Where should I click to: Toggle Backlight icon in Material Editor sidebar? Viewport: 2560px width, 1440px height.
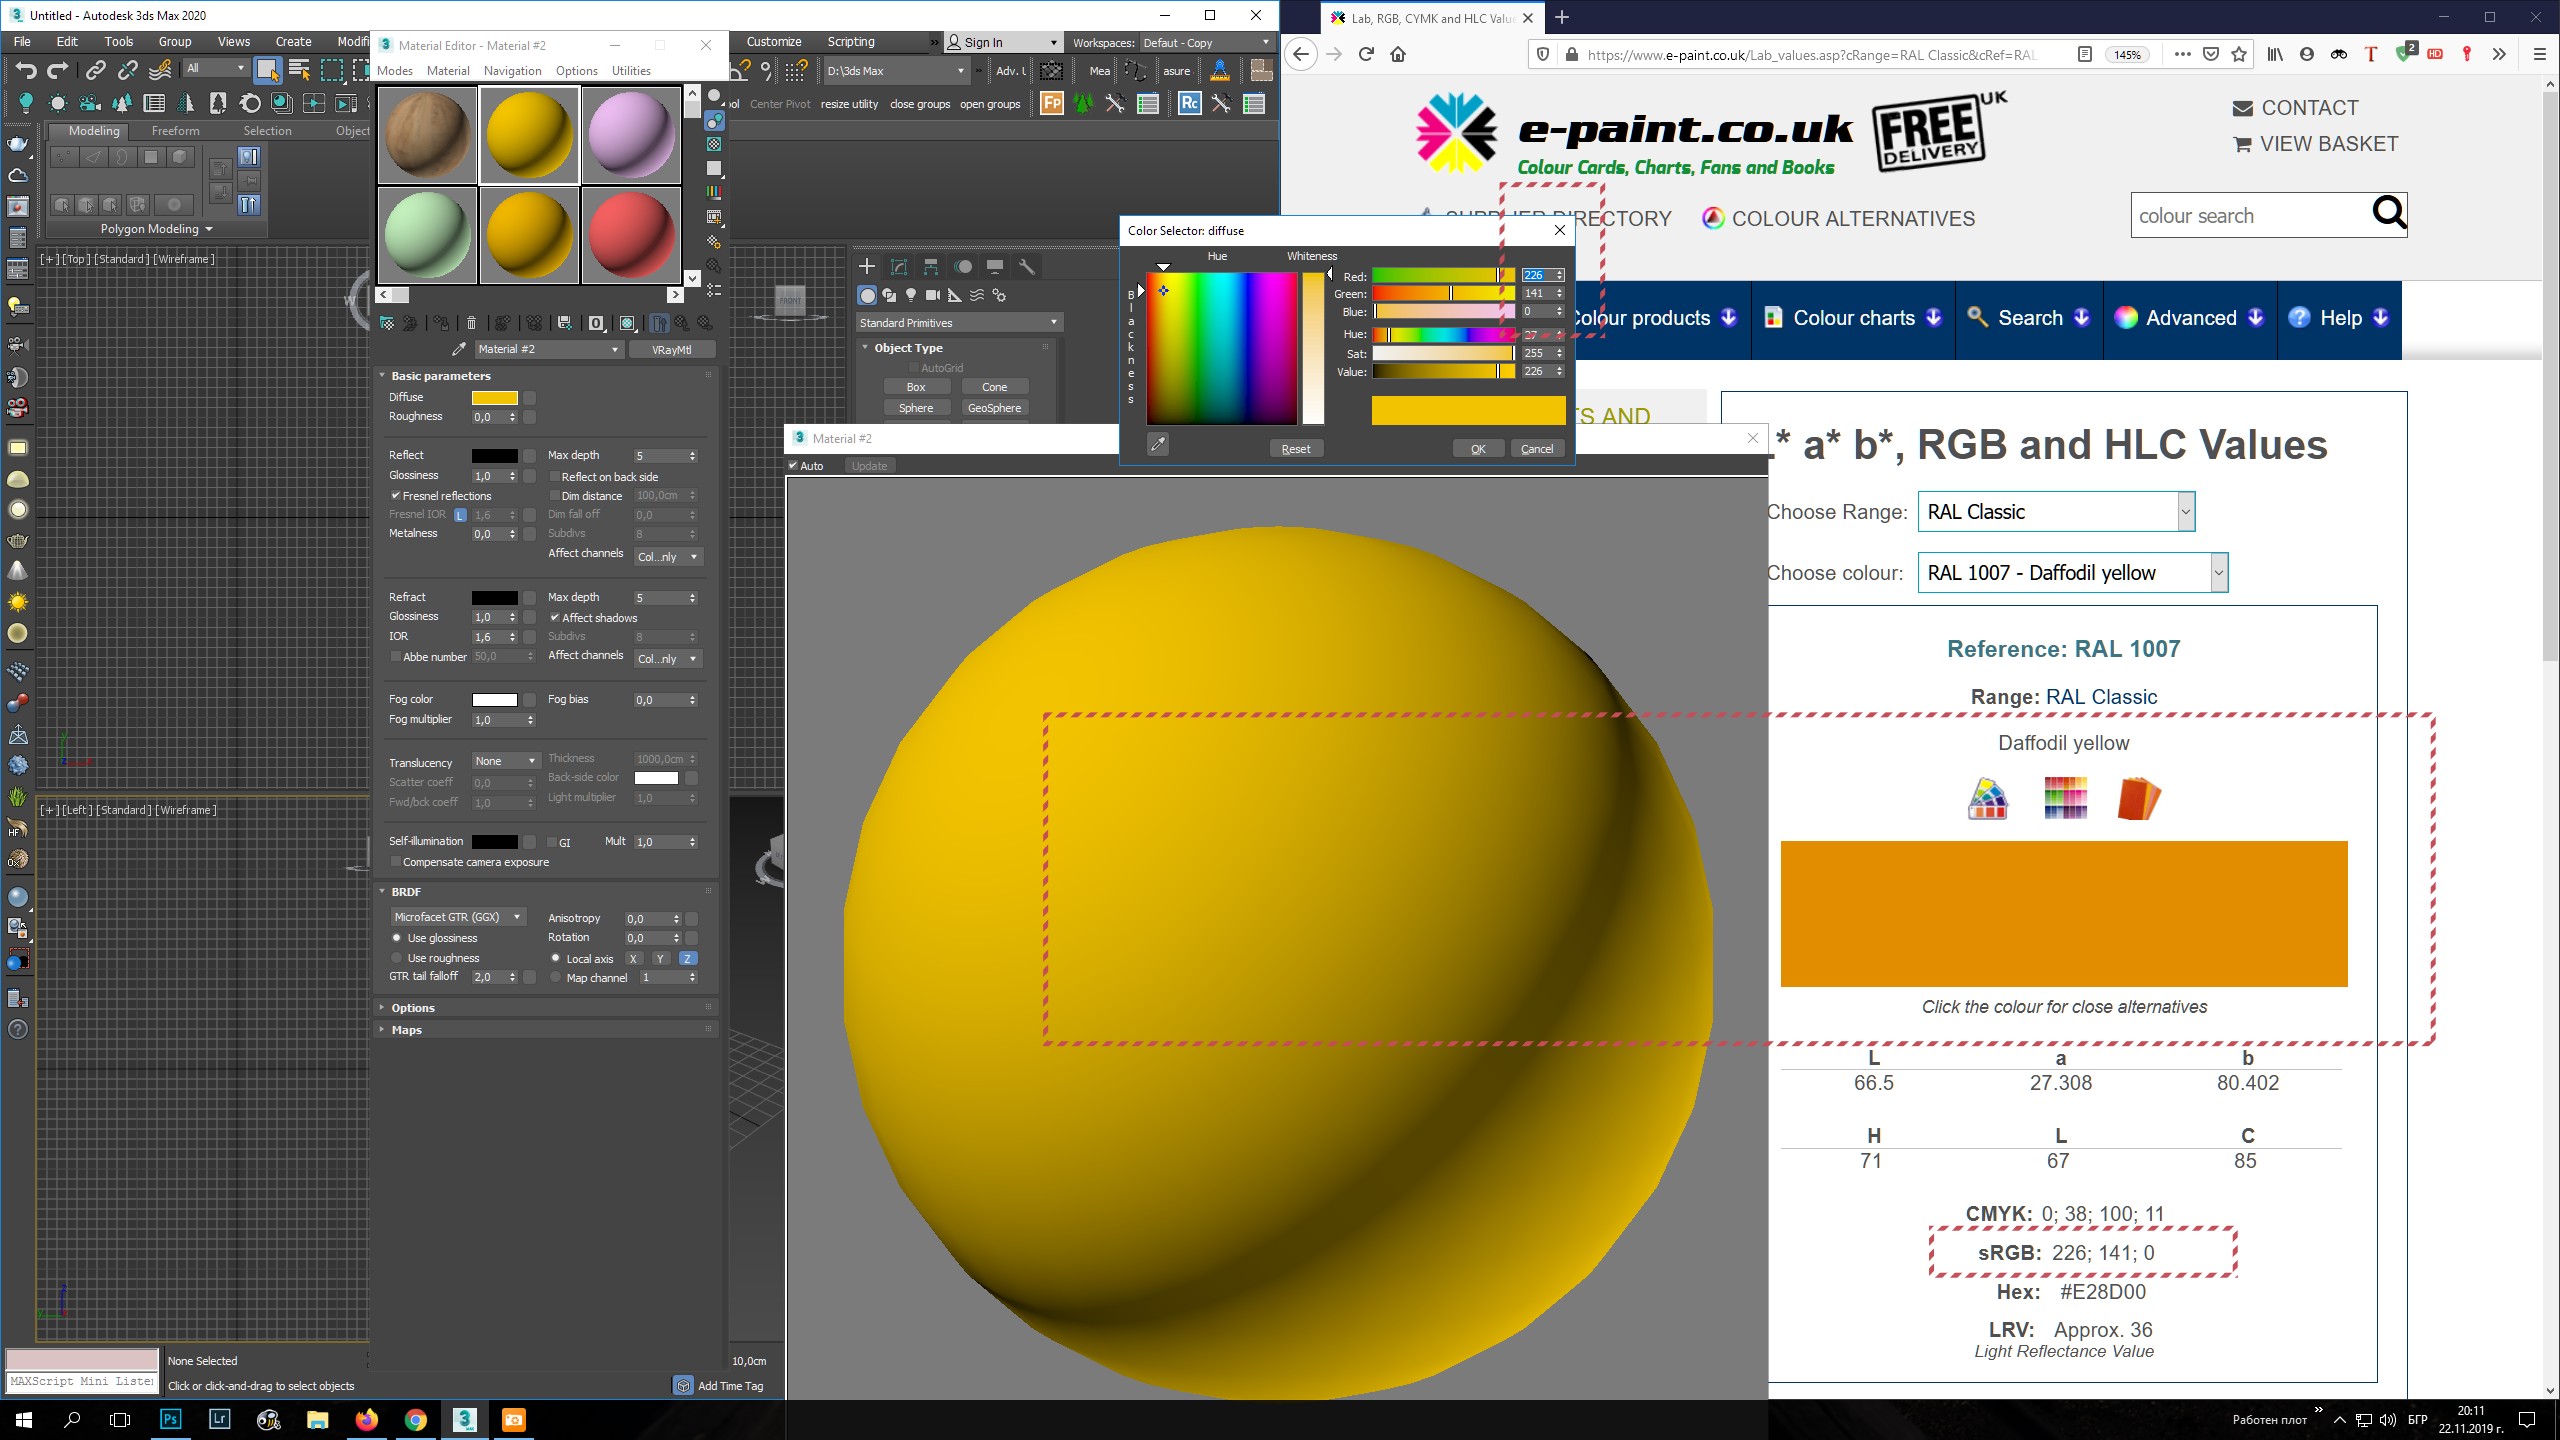714,121
